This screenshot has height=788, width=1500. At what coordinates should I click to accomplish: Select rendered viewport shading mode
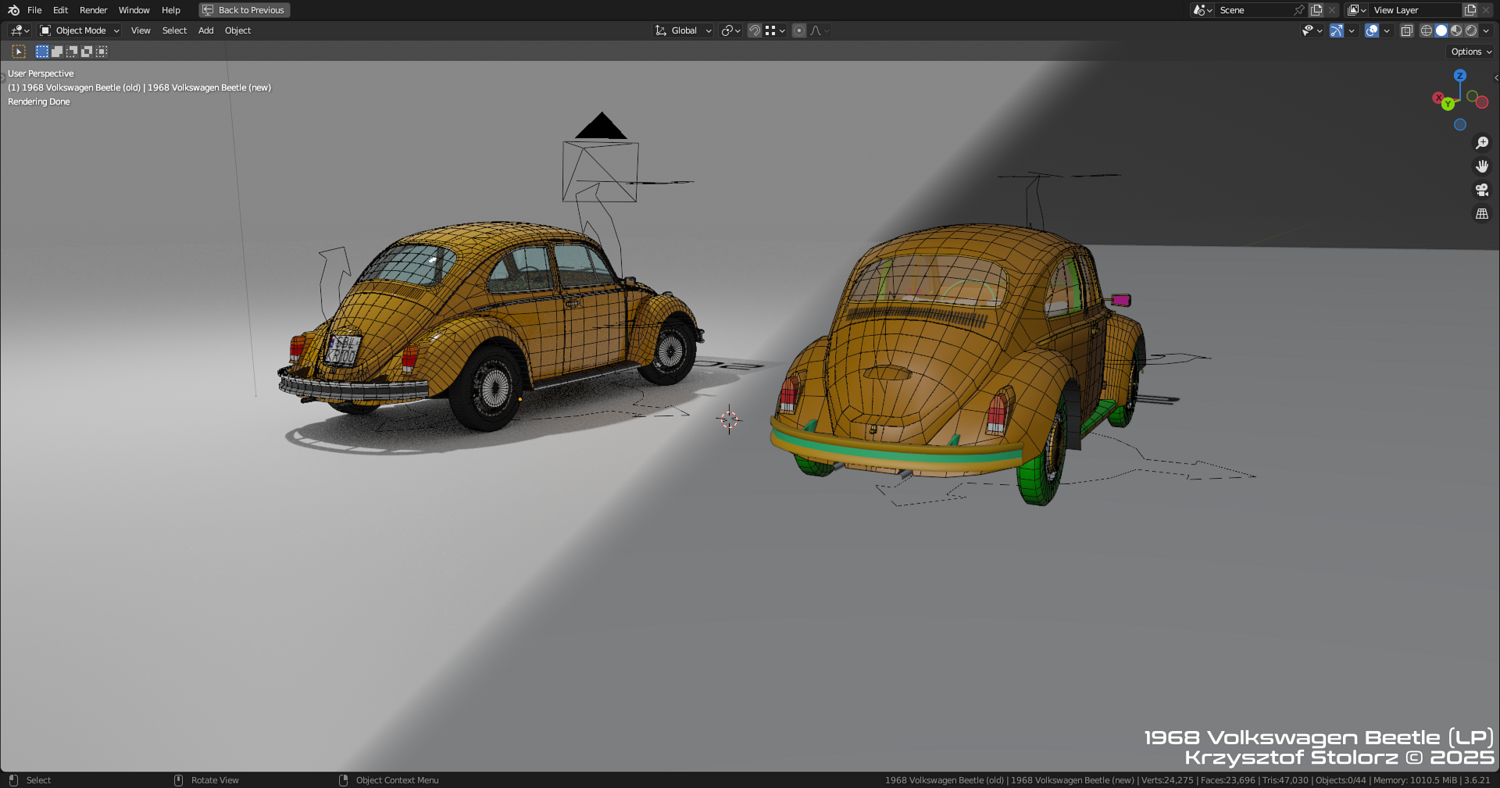[1471, 31]
